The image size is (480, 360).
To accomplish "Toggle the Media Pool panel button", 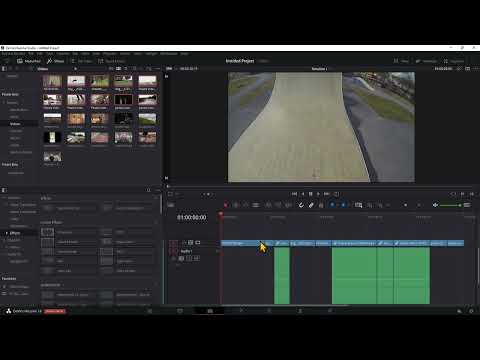I will pos(29,61).
